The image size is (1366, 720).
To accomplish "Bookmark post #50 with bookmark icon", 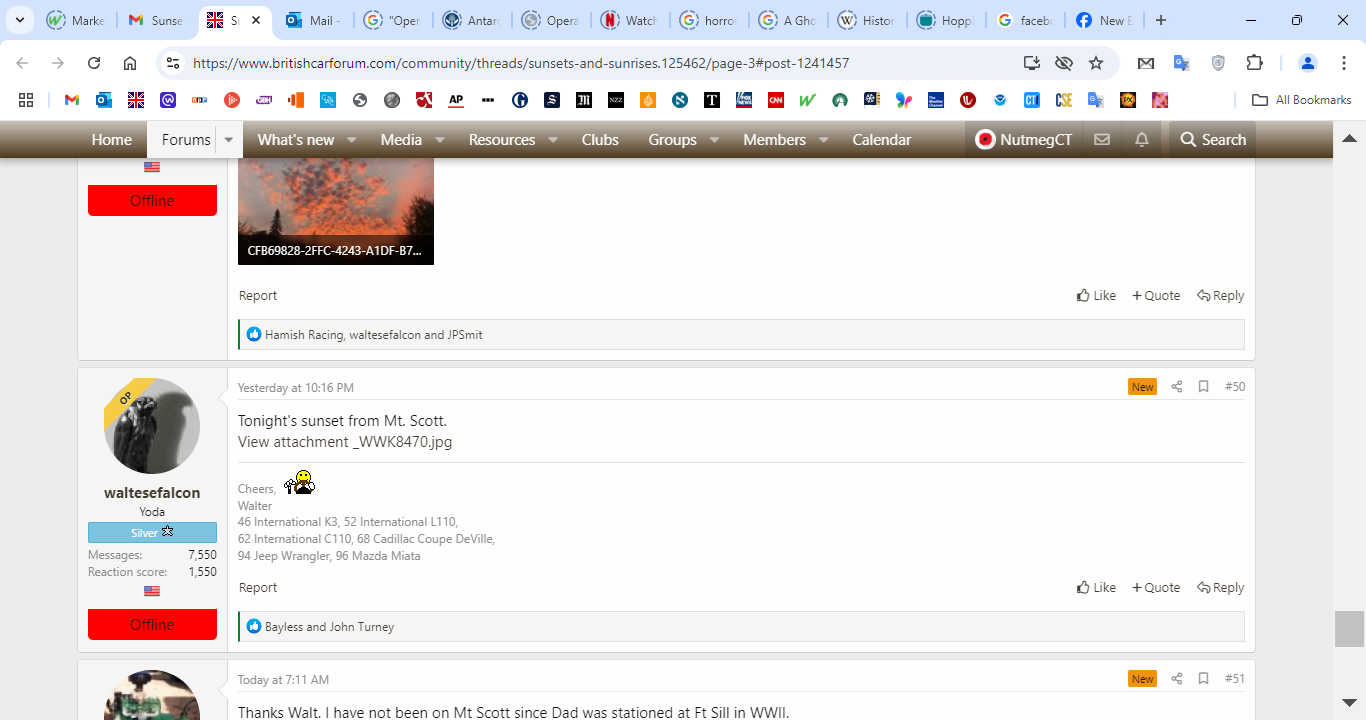I will click(1204, 387).
